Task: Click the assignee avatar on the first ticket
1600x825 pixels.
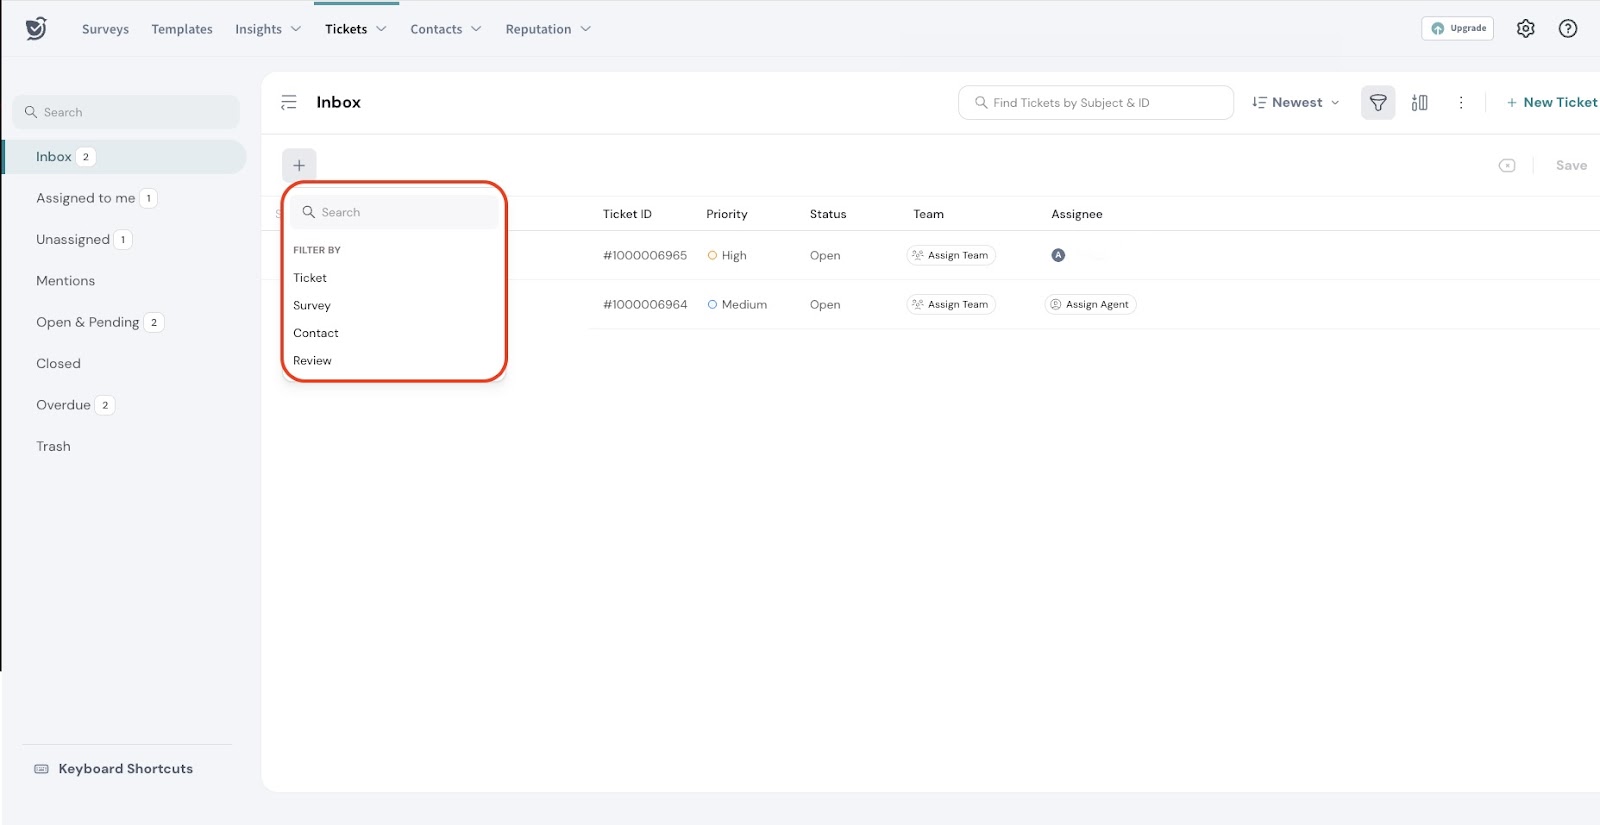Action: (1058, 255)
